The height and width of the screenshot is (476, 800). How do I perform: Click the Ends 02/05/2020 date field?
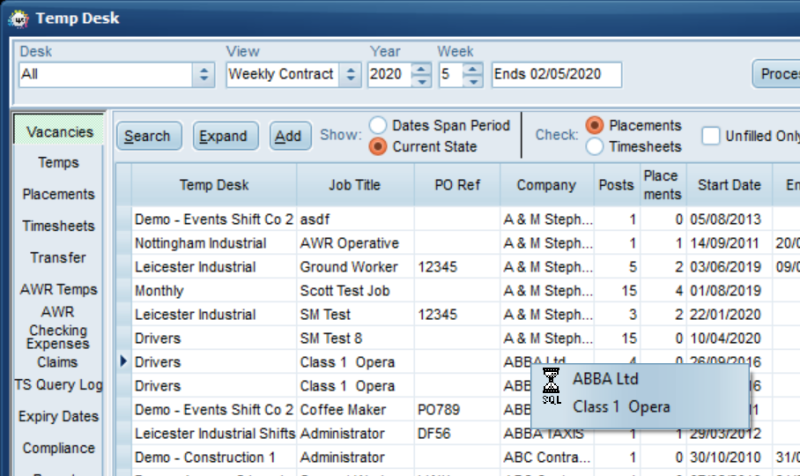557,74
